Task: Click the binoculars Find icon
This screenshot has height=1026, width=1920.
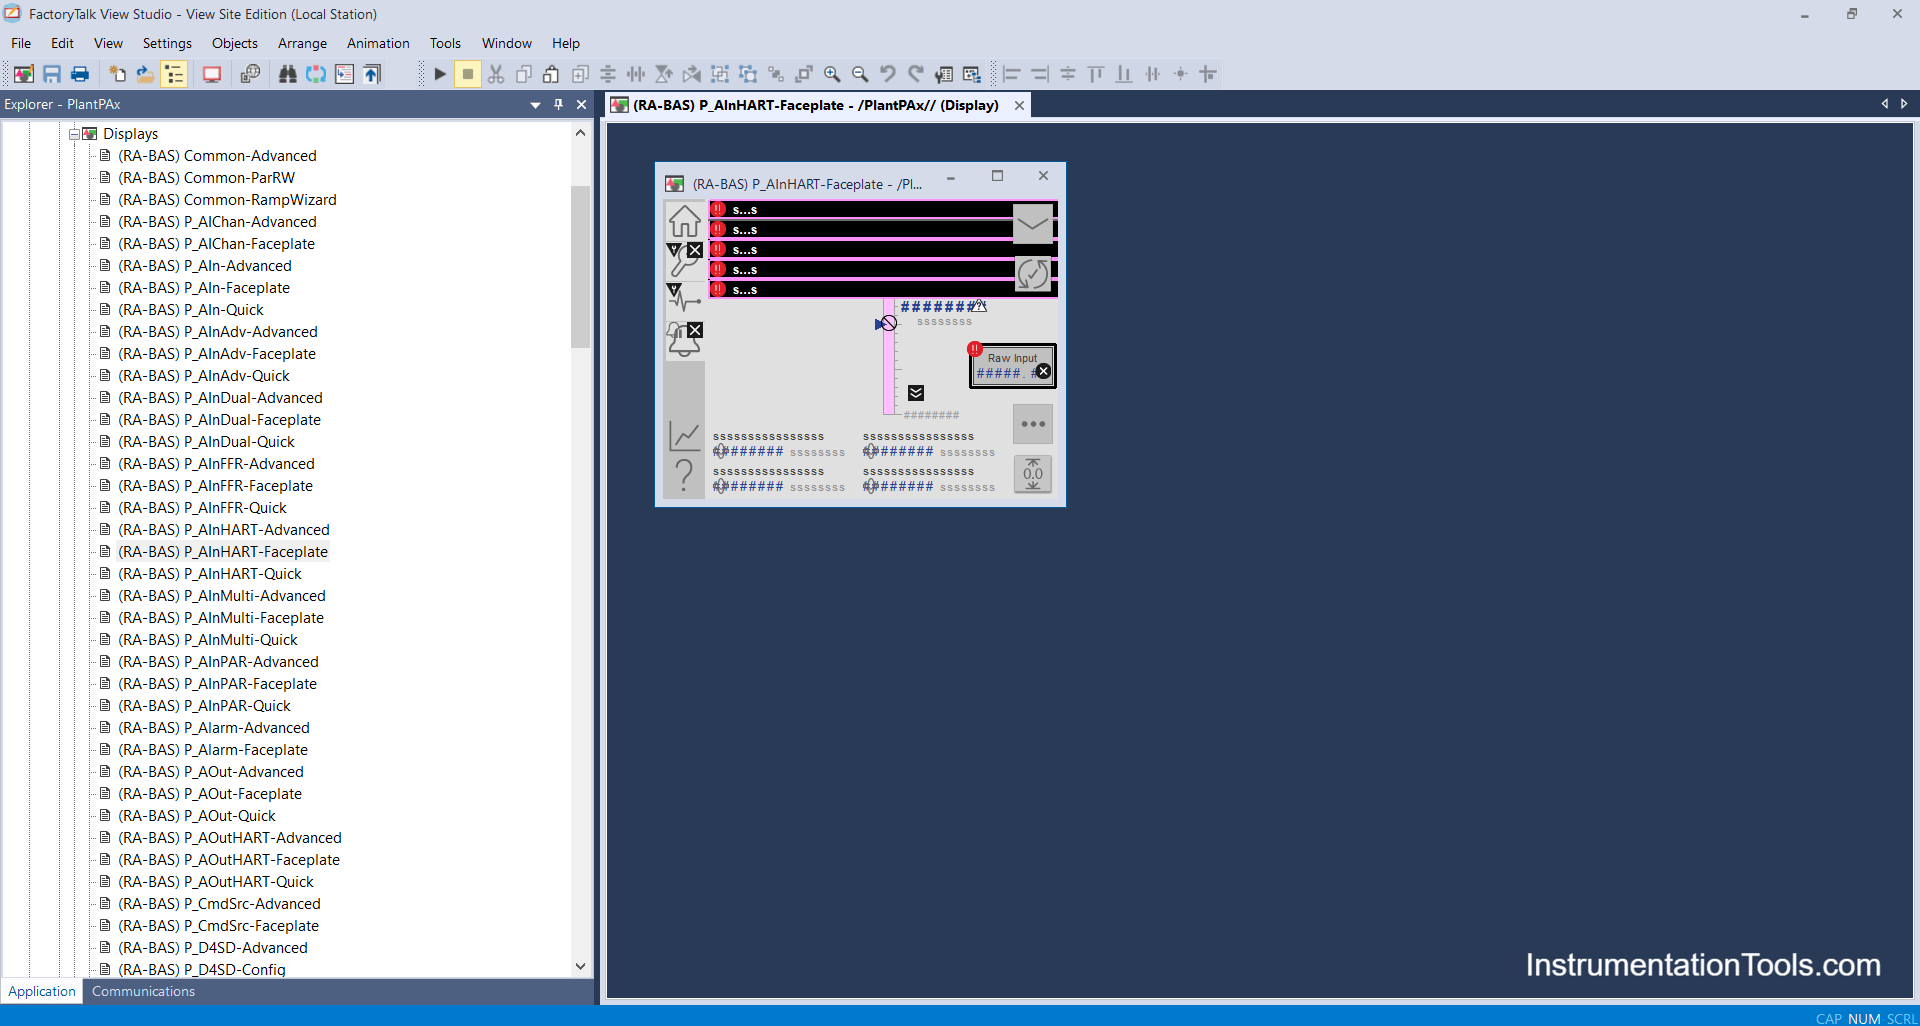Action: click(288, 74)
